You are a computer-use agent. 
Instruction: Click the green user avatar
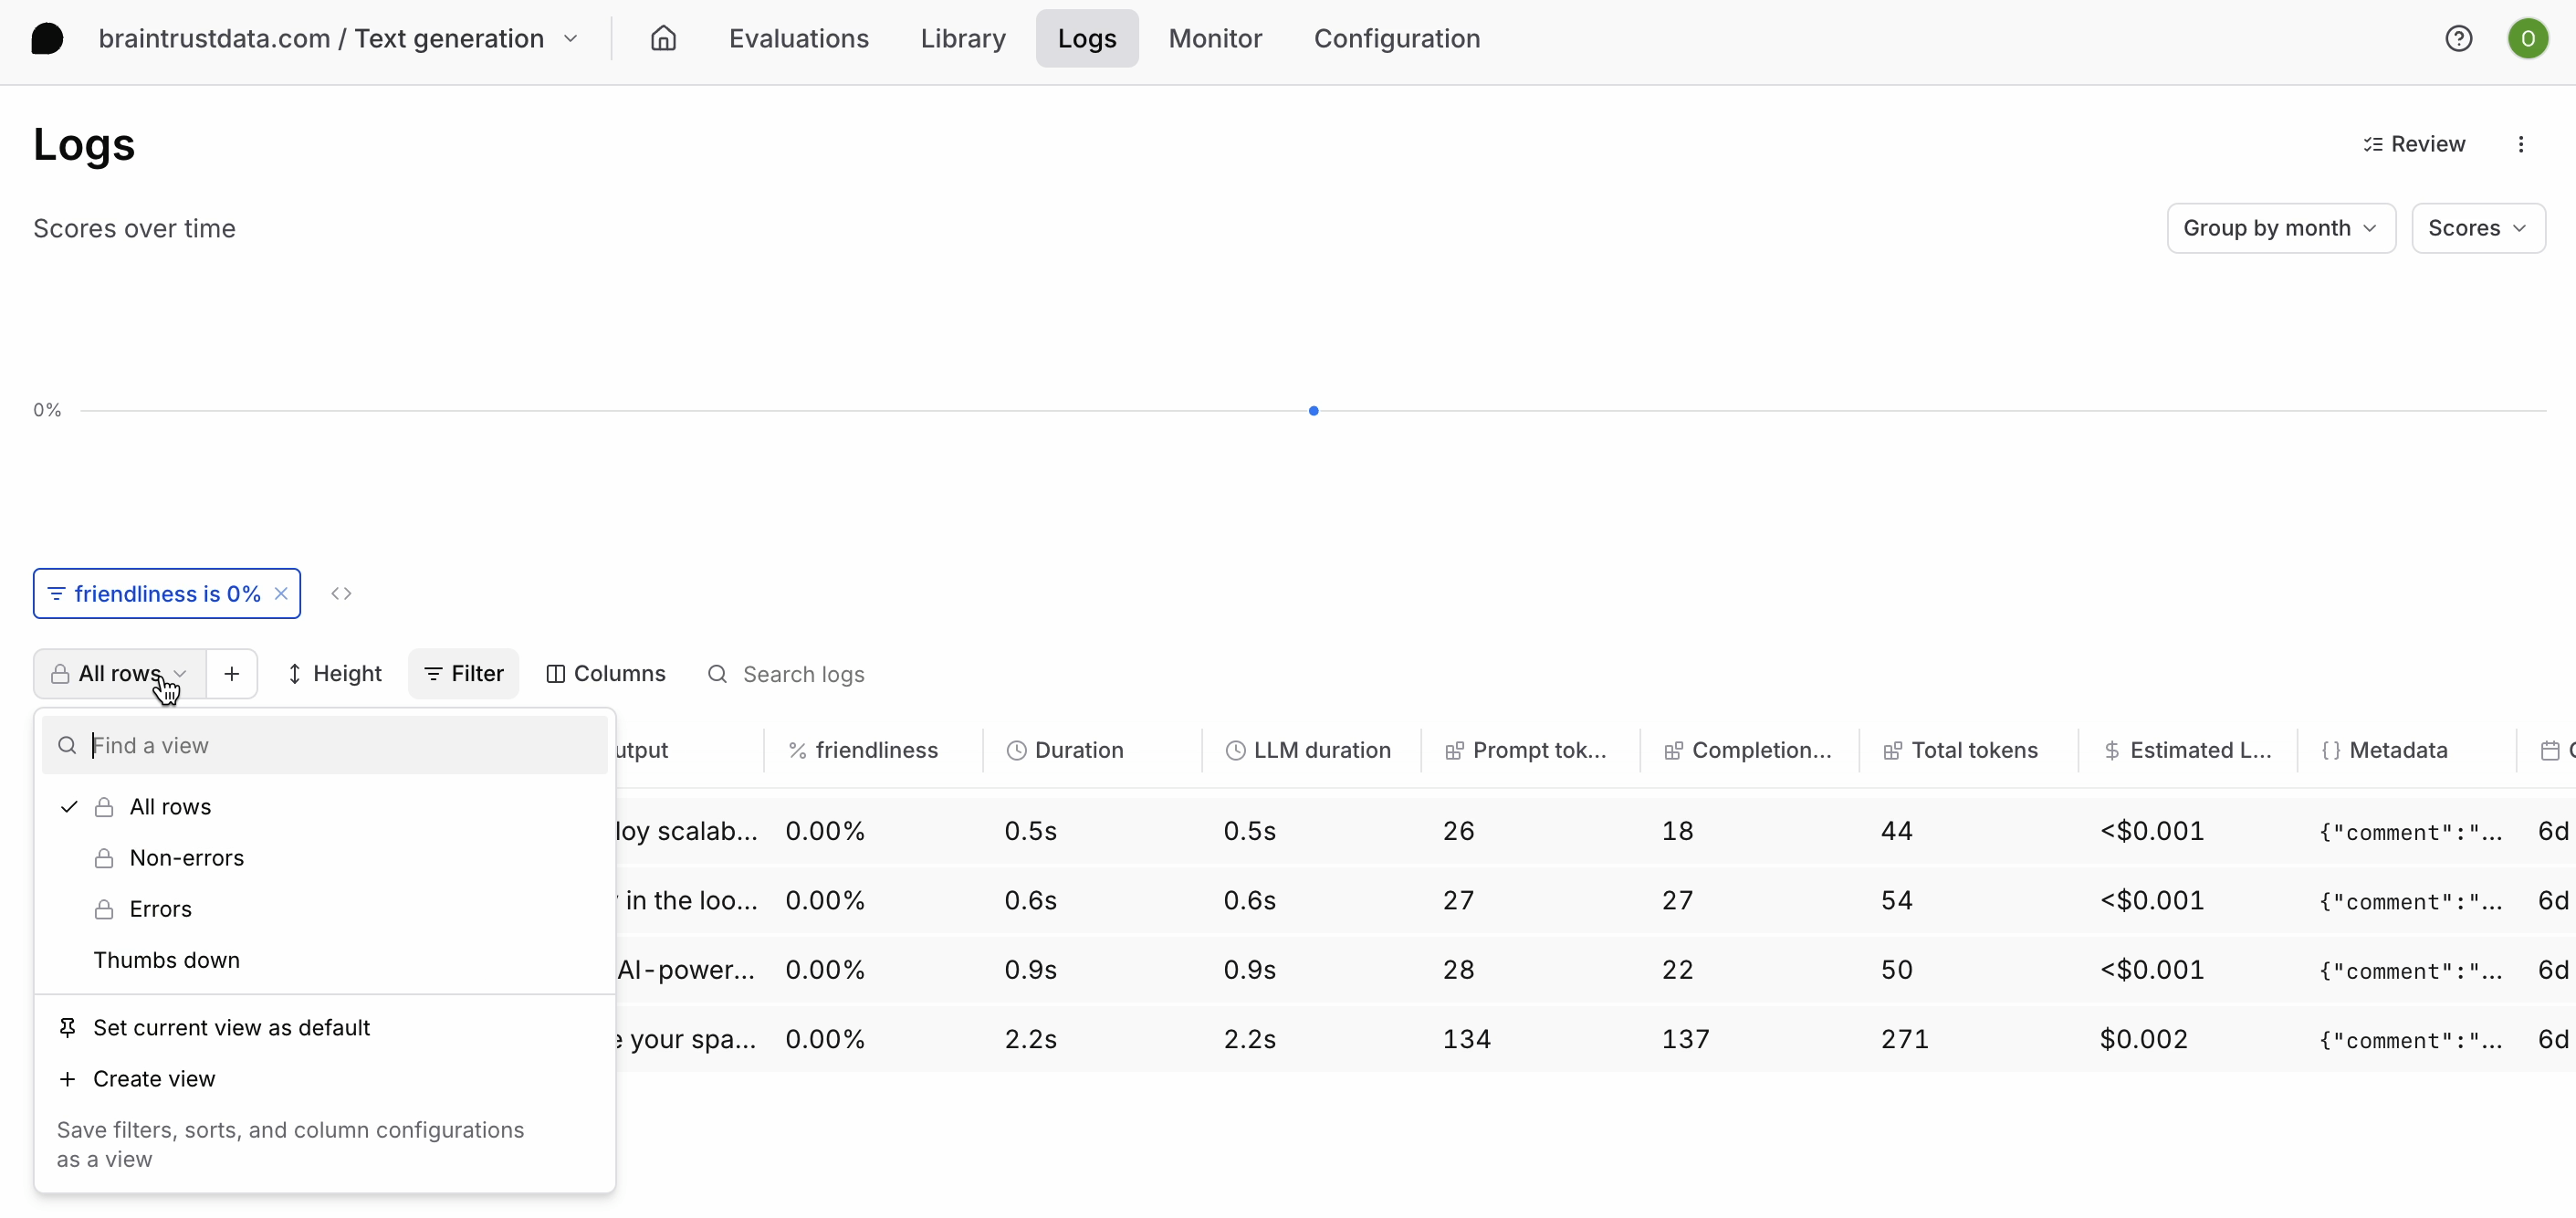(2526, 38)
